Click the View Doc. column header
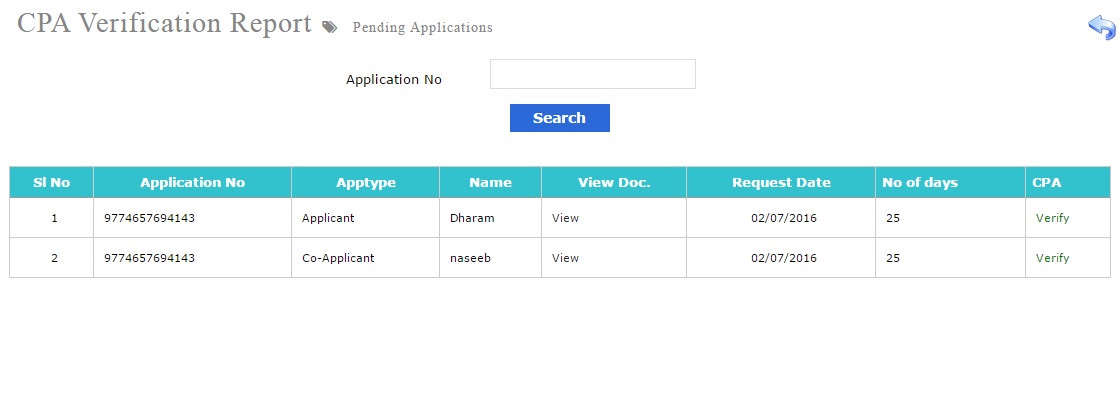1120x414 pixels. (x=614, y=182)
